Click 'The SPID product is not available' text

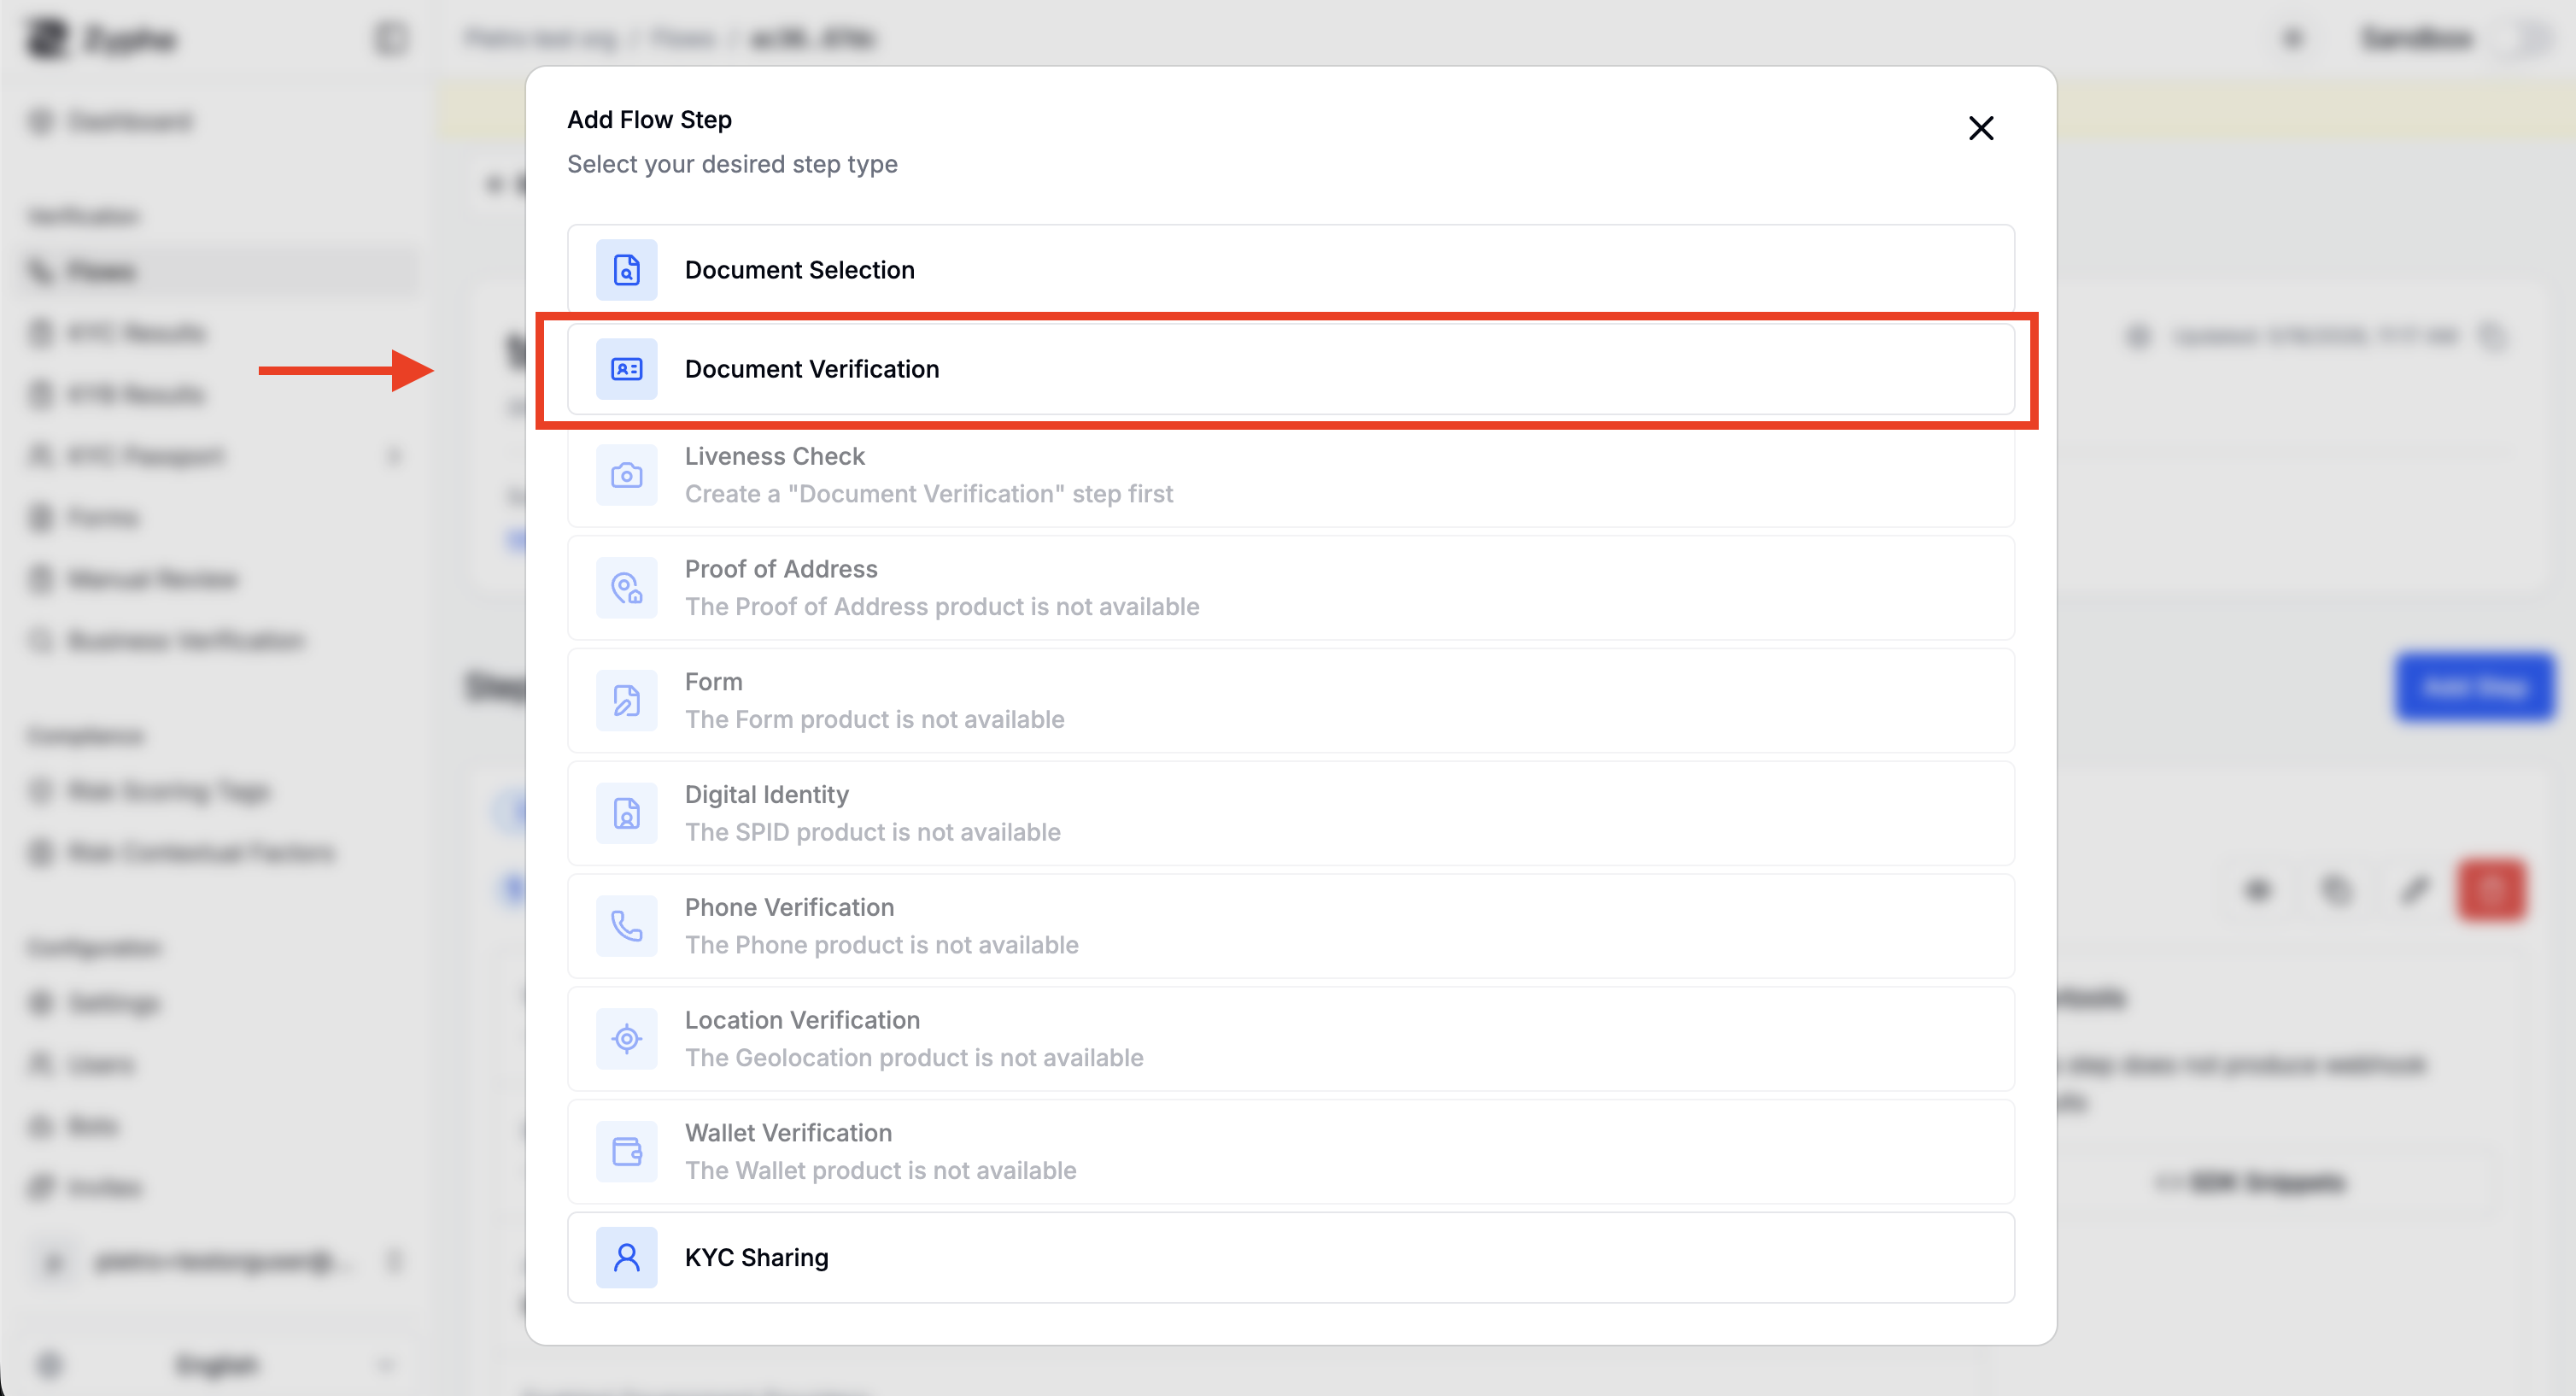873,832
